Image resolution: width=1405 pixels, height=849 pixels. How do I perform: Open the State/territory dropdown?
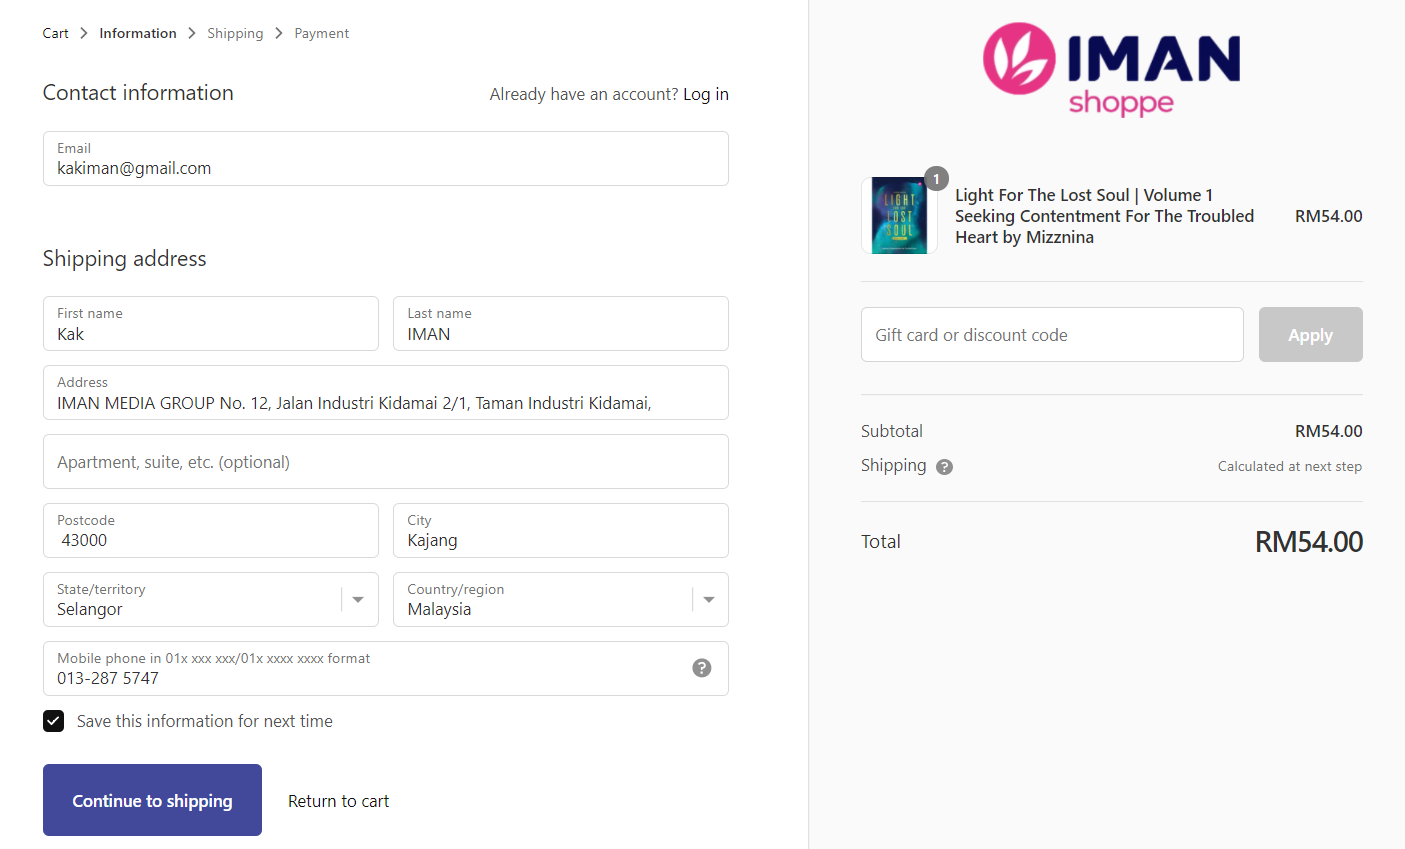(211, 600)
